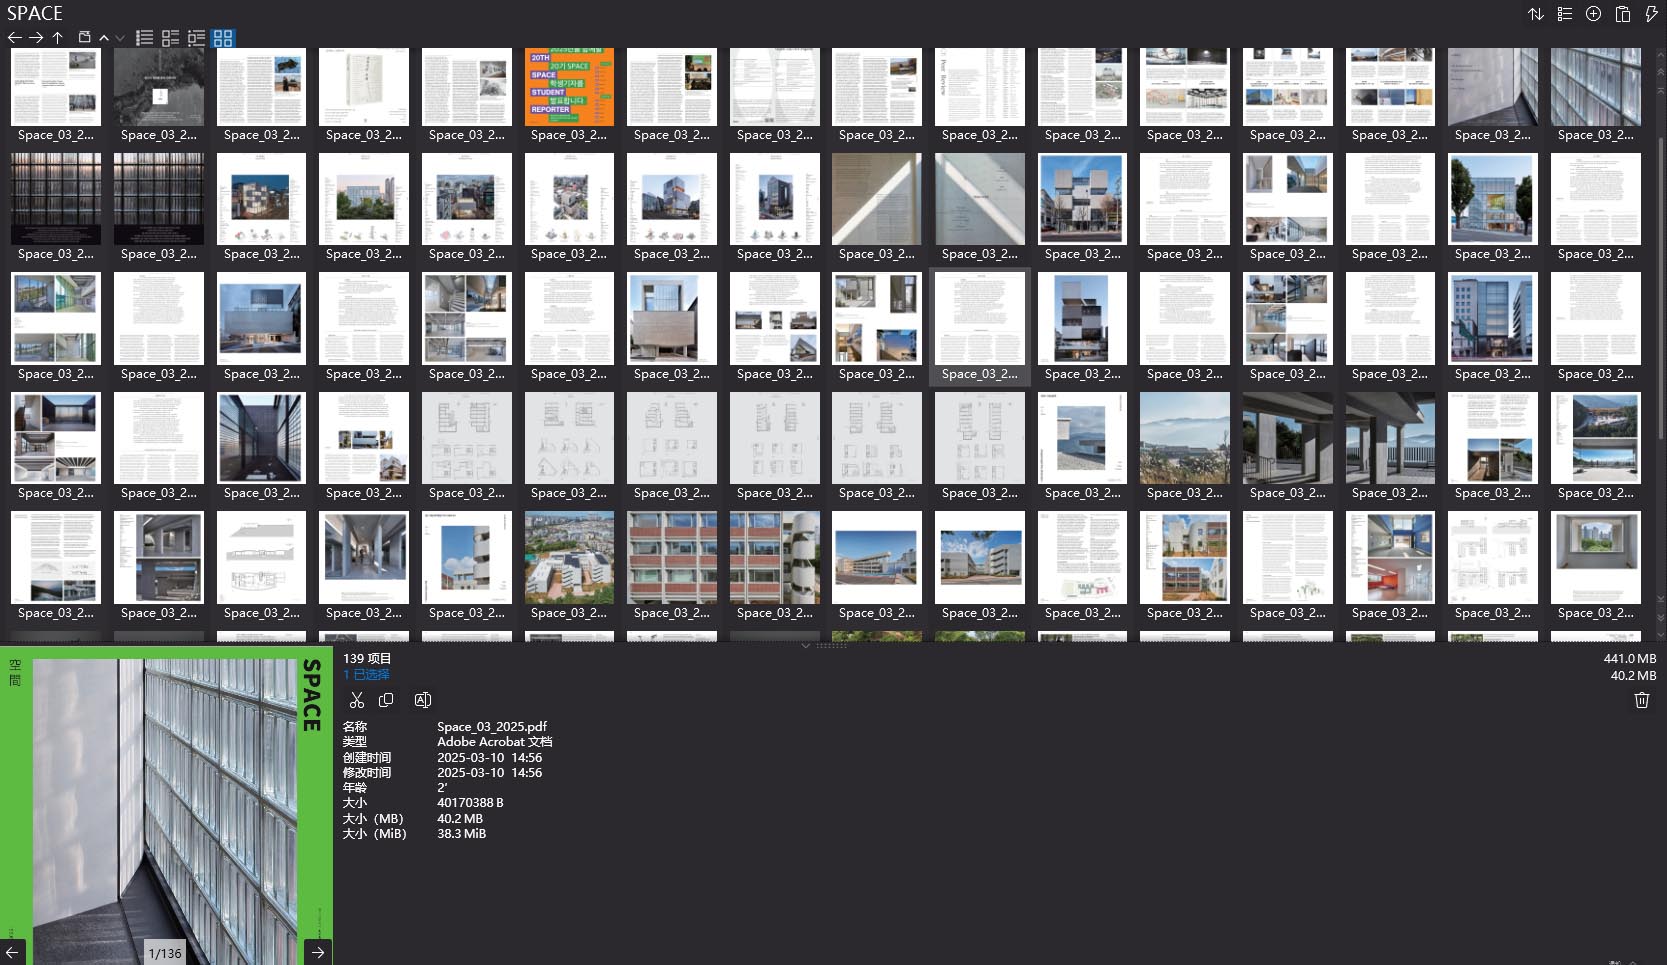1667x965 pixels.
Task: Switch to plain list view mode
Action: point(145,38)
